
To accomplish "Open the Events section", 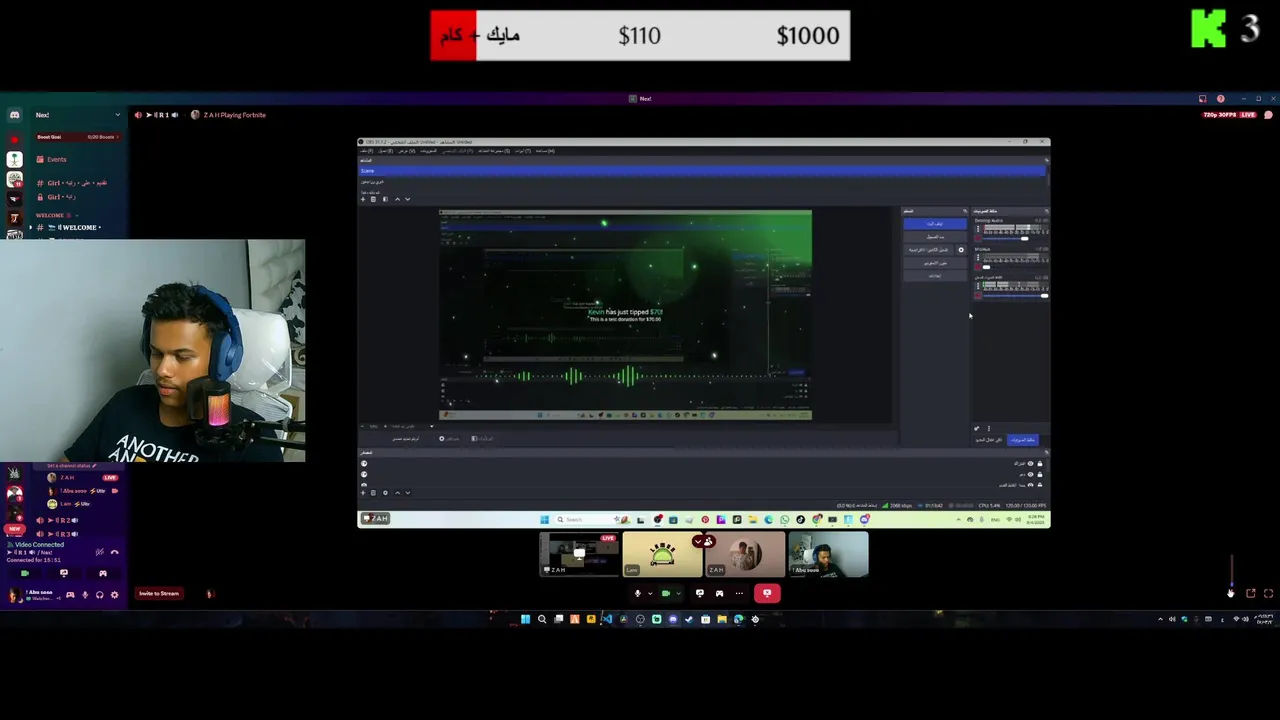I will [x=51, y=159].
